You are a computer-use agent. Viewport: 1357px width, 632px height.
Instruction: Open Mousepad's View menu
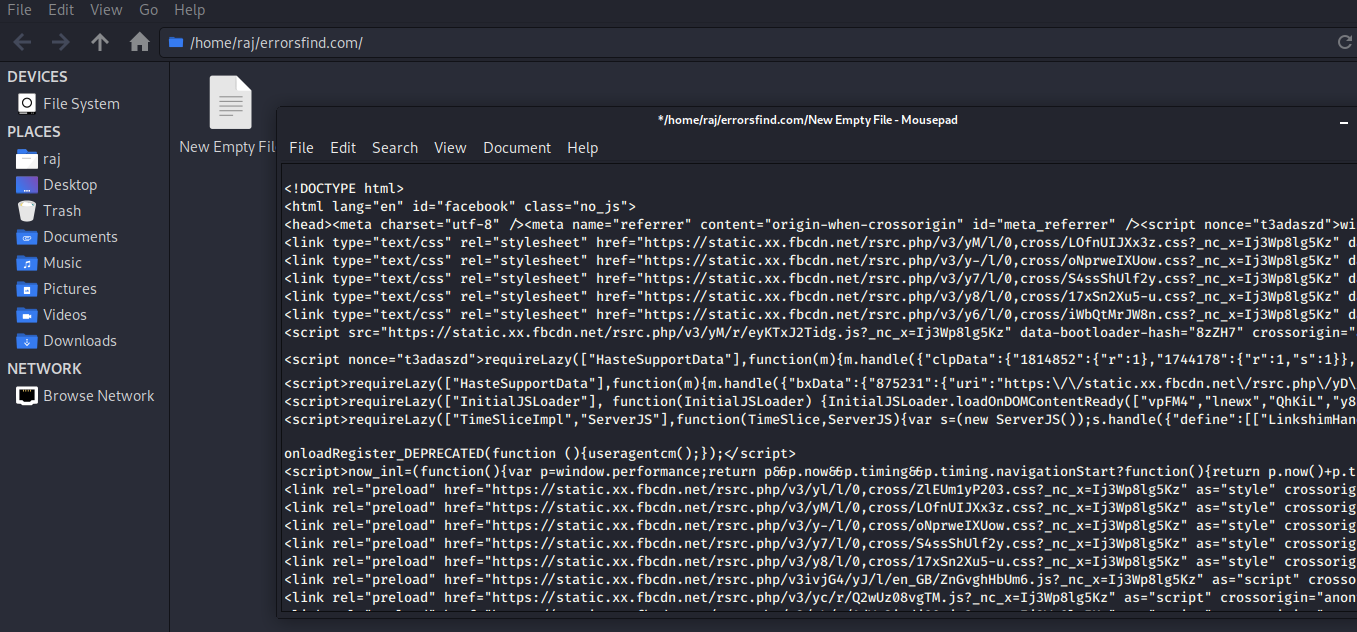point(450,148)
